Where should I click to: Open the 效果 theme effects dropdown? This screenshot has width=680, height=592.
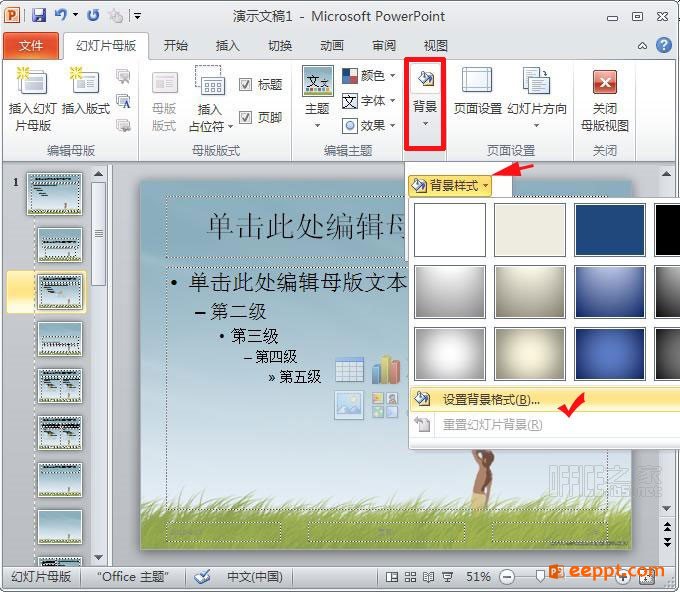(369, 126)
